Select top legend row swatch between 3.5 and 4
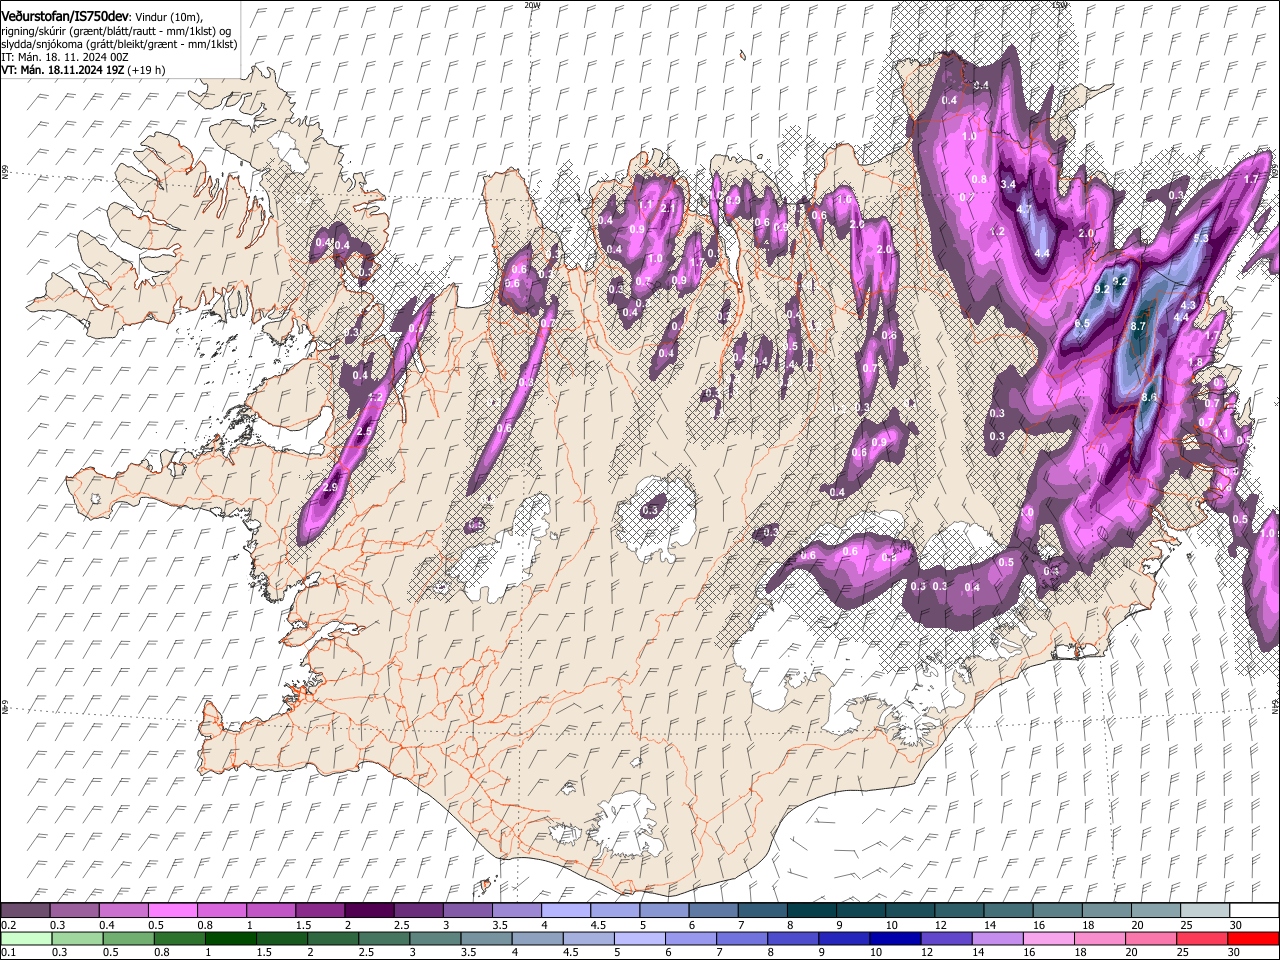The height and width of the screenshot is (960, 1280). point(516,910)
